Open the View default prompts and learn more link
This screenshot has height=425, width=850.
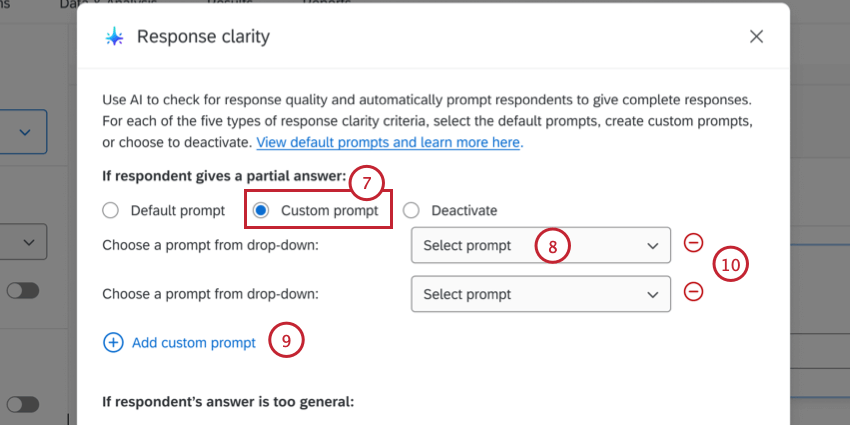click(x=388, y=142)
